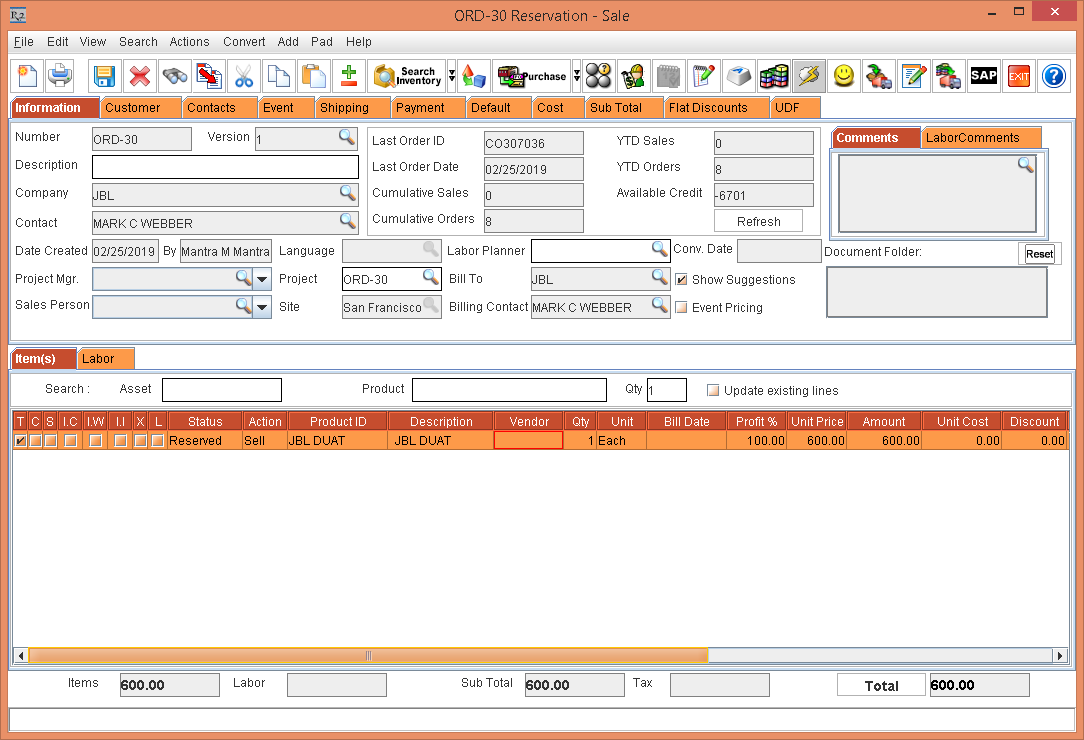Open the Convert menu
This screenshot has height=740, width=1084.
pyautogui.click(x=244, y=41)
